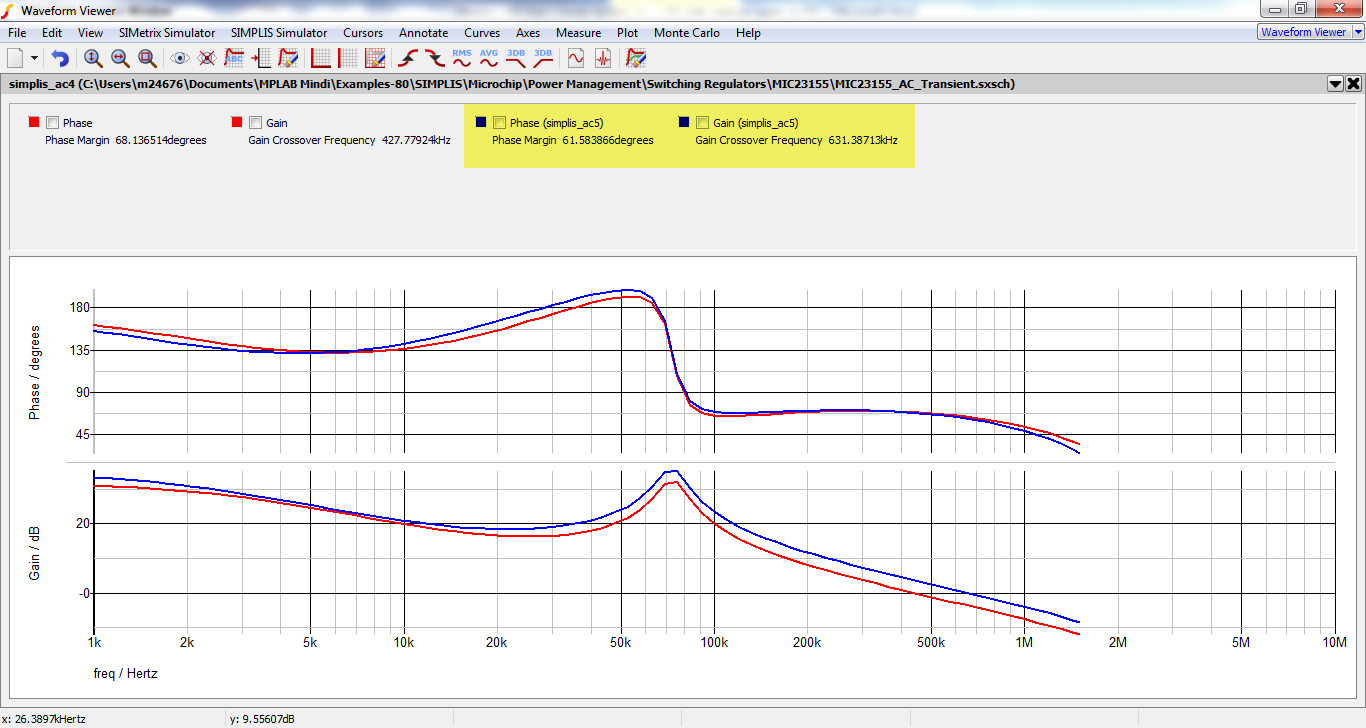This screenshot has height=728, width=1366.
Task: Click the Gain Crossover Frequency 631.38713kHz text
Action: 796,141
